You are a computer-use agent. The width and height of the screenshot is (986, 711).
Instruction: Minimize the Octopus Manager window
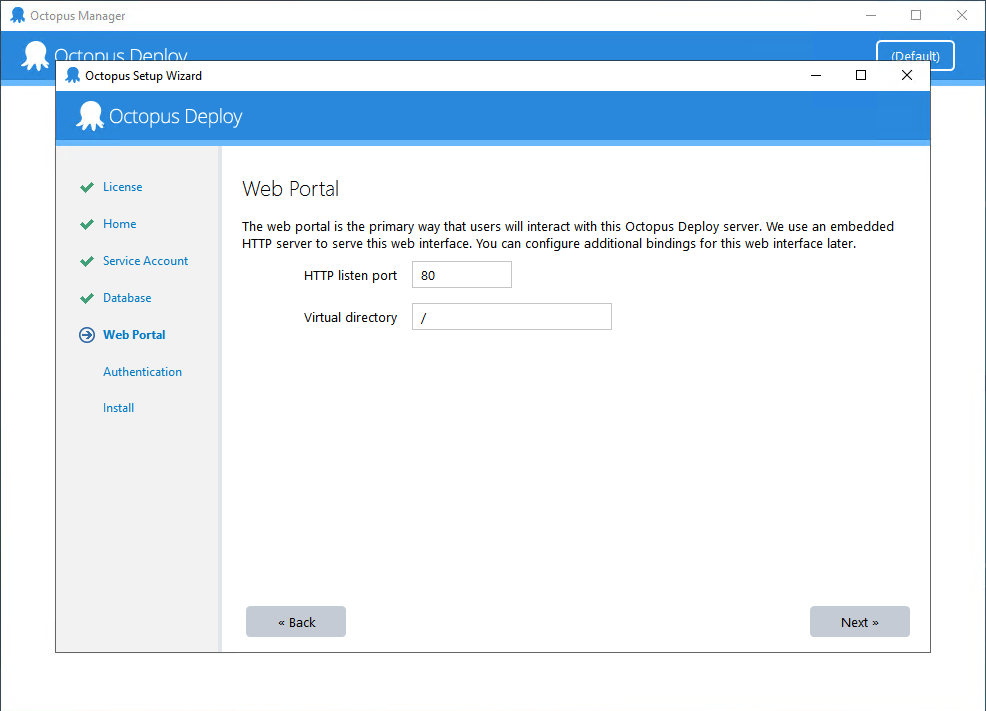(871, 15)
